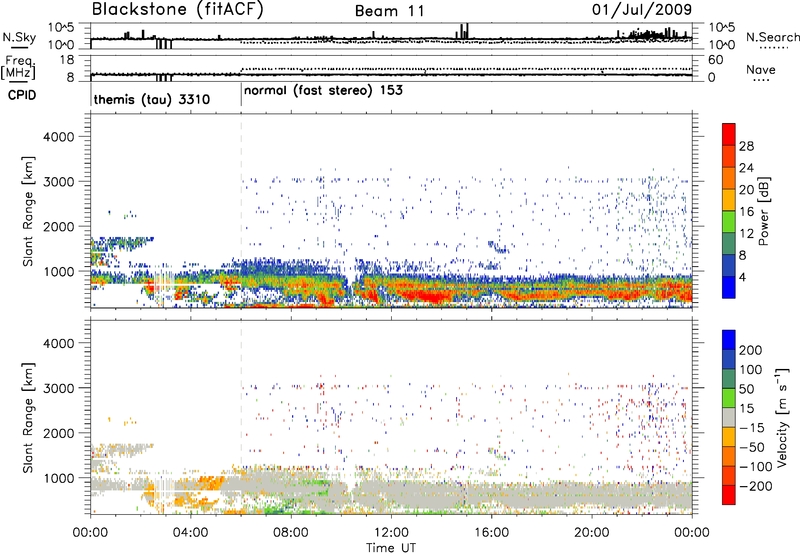Click the '16:00' time axis tick label
Image resolution: width=800 pixels, height=554 pixels.
(491, 533)
